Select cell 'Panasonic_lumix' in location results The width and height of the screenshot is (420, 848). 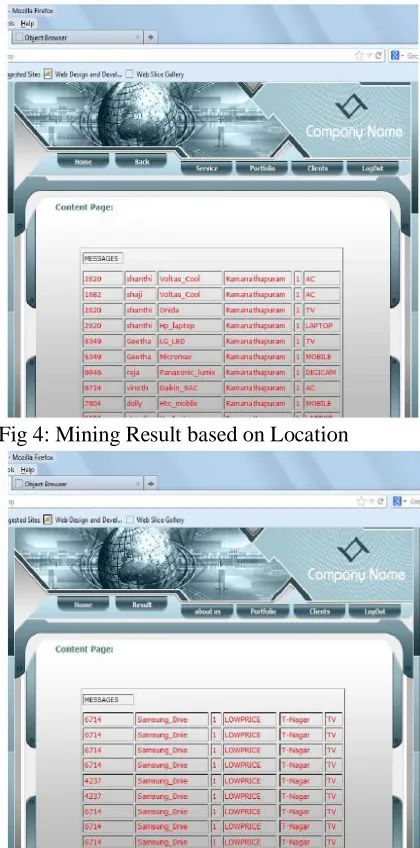[190, 373]
